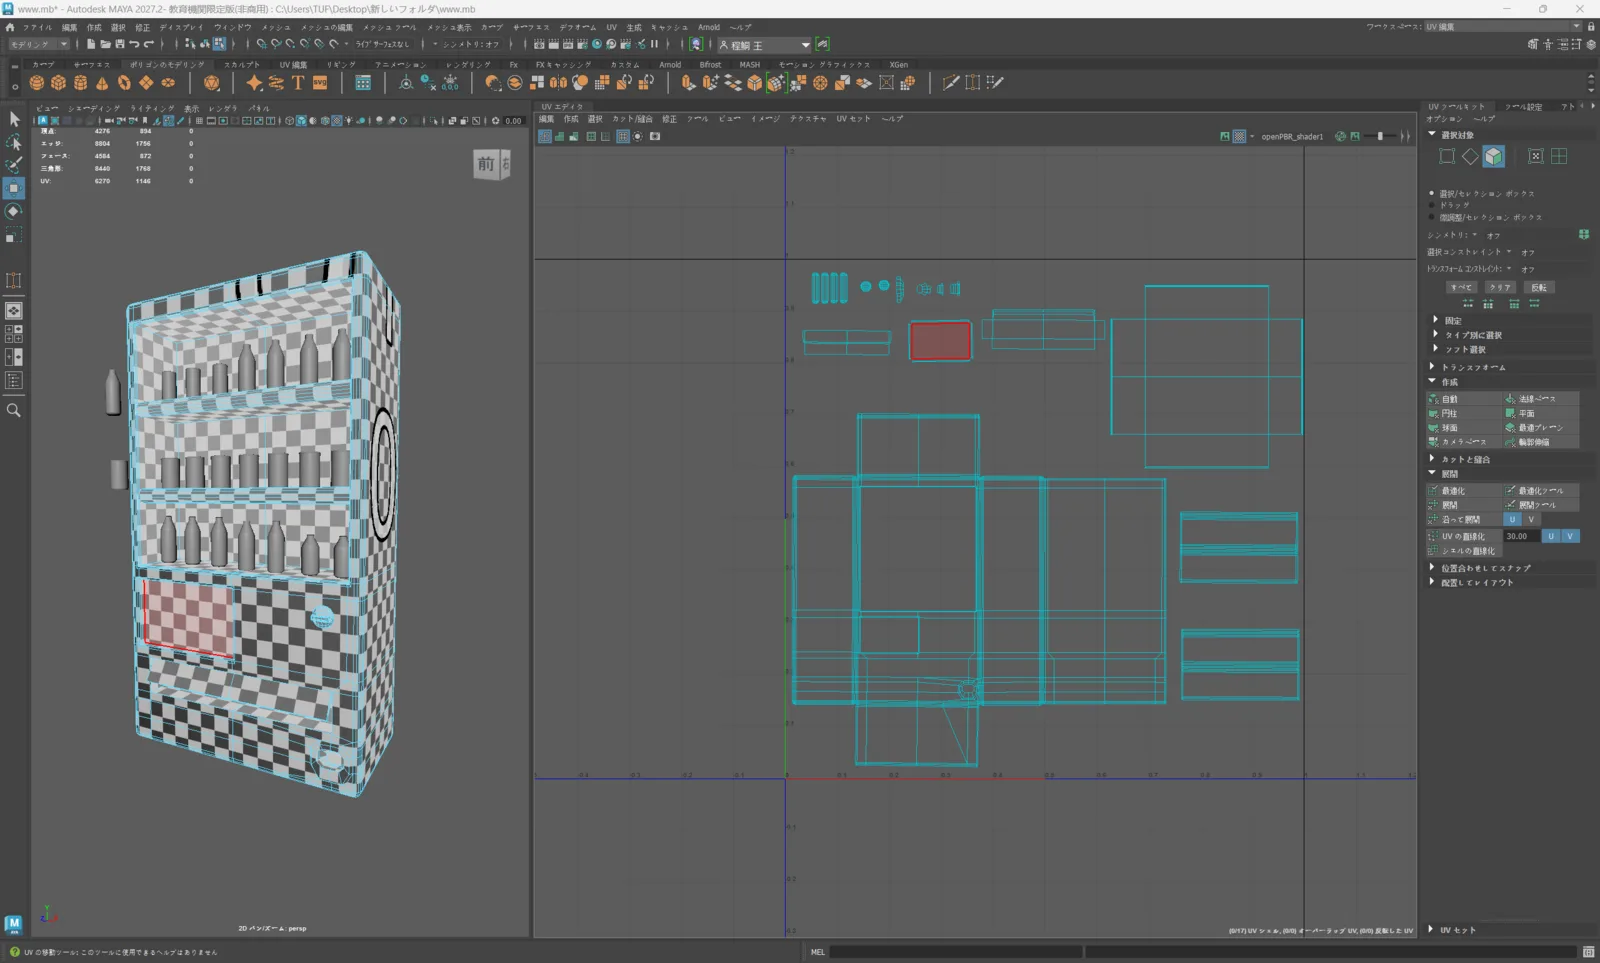Toggle the checker texture display in UV editor
This screenshot has height=963, width=1600.
pyautogui.click(x=1239, y=137)
